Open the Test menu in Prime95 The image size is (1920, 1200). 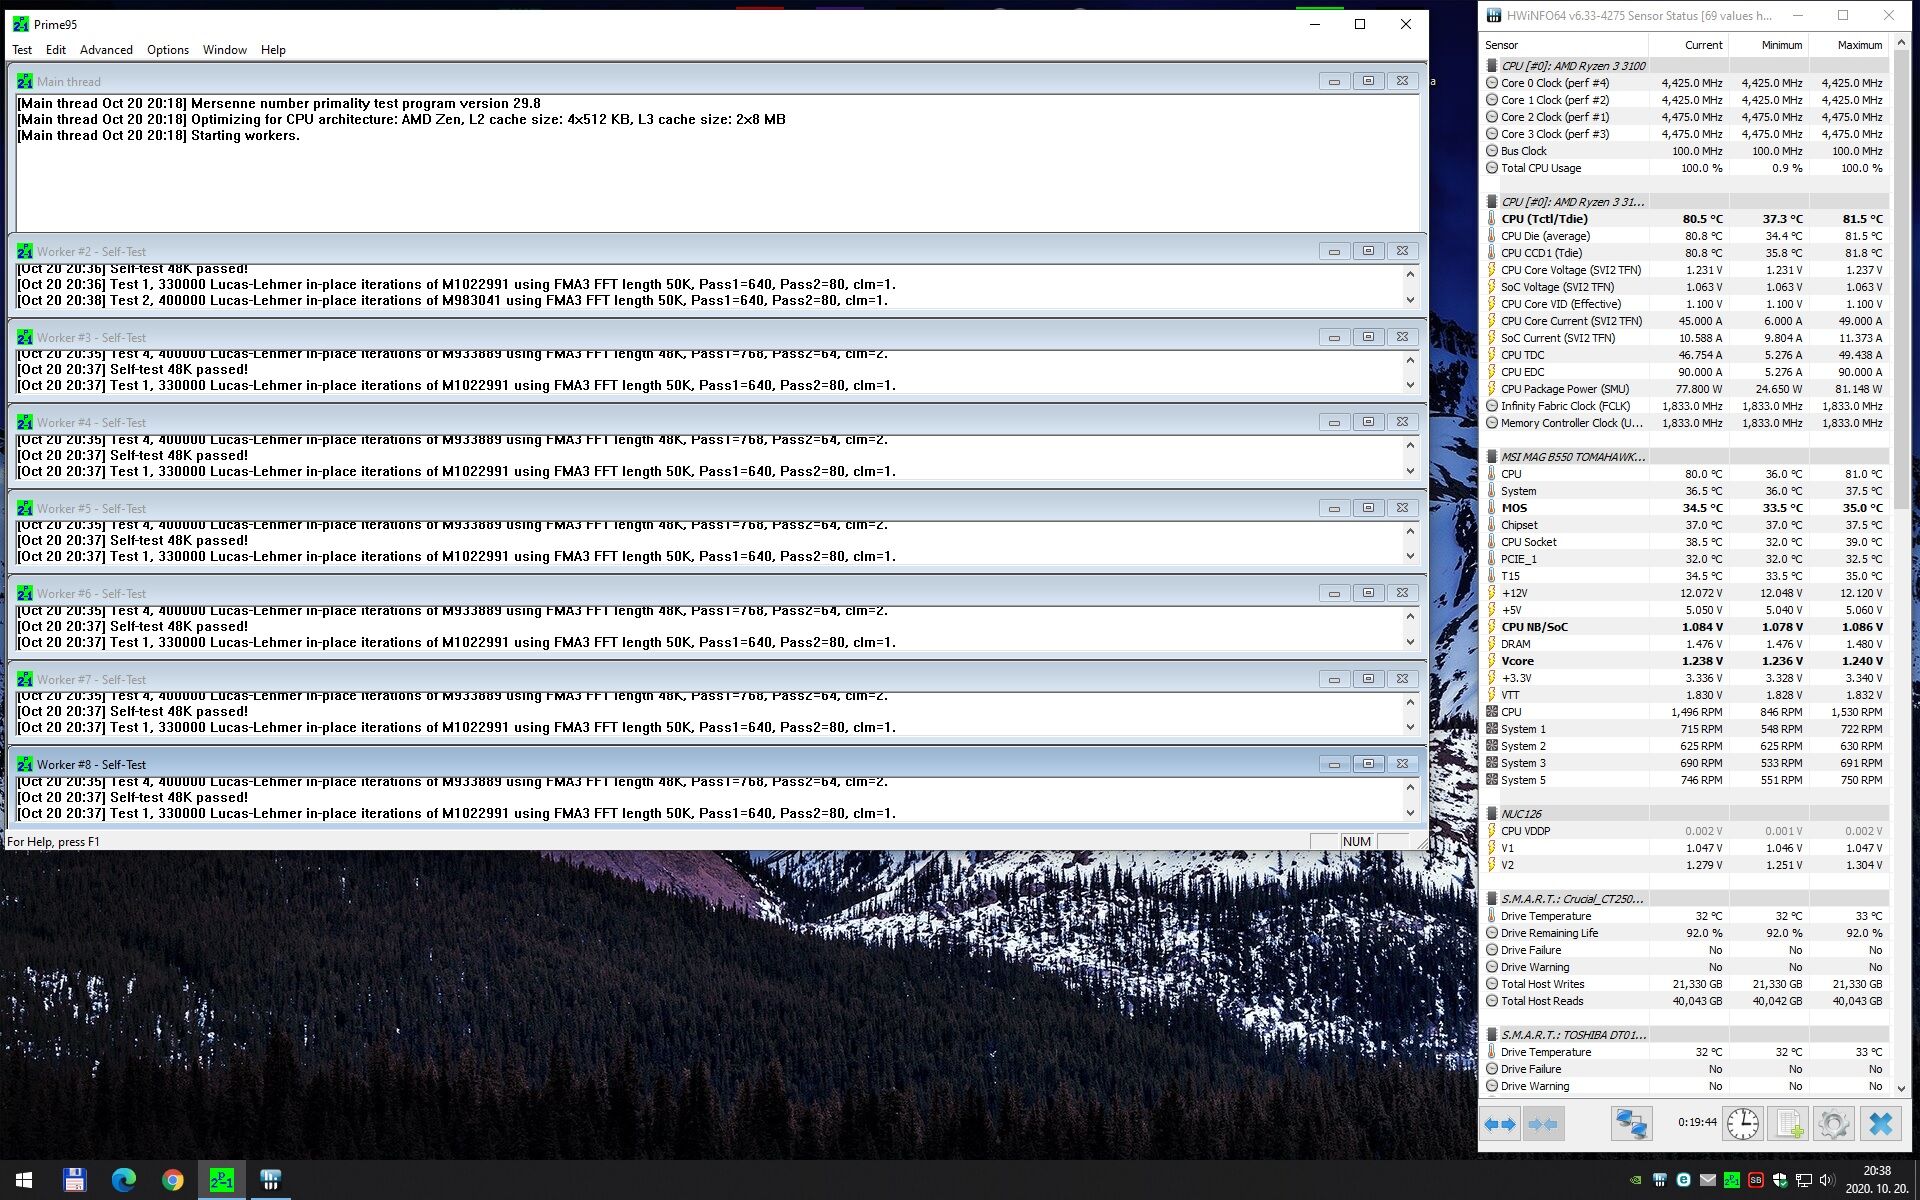click(x=22, y=50)
